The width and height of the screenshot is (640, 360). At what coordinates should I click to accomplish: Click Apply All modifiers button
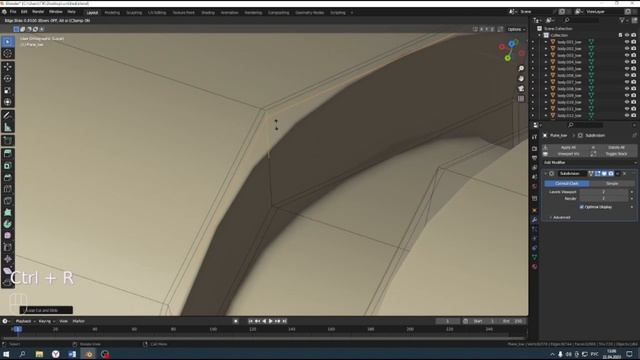click(565, 147)
